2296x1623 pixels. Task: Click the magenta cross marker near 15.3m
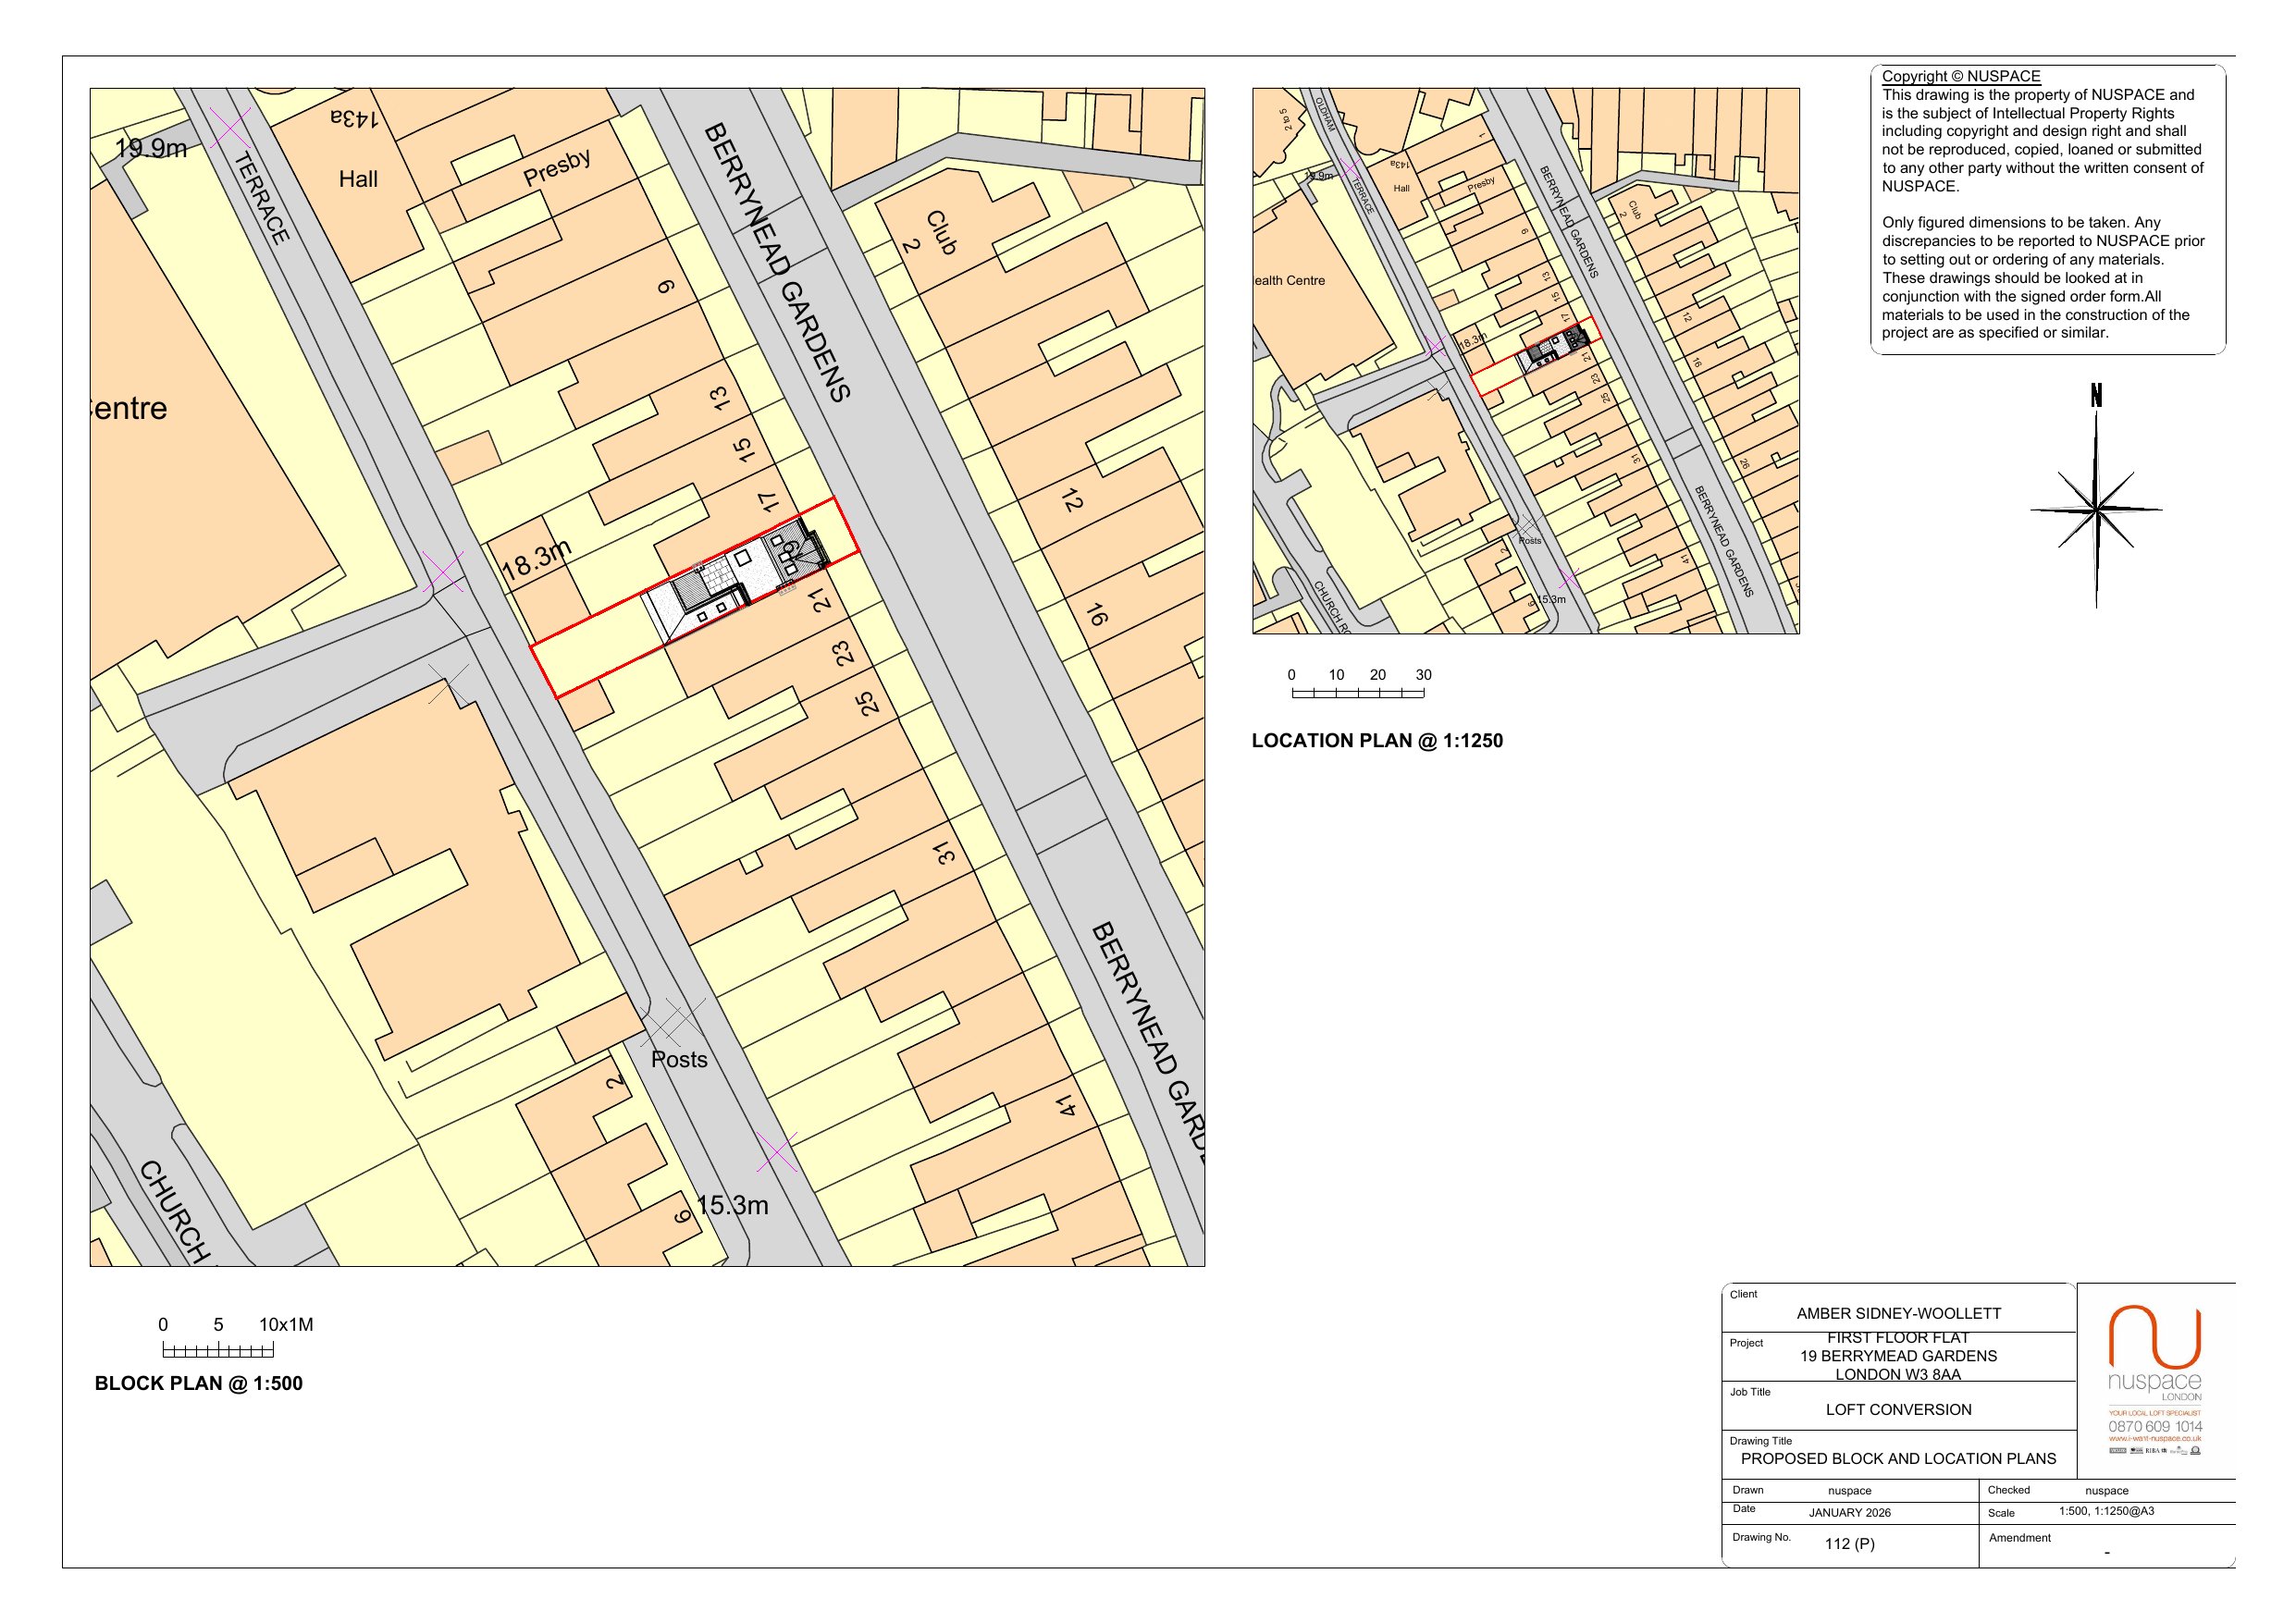(777, 1152)
